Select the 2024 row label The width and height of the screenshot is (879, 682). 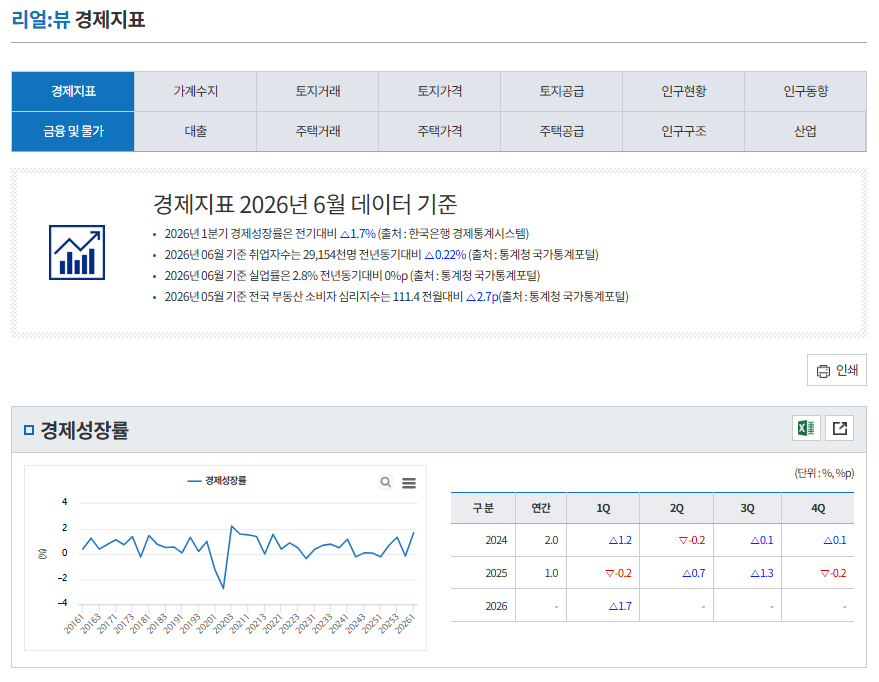click(496, 540)
